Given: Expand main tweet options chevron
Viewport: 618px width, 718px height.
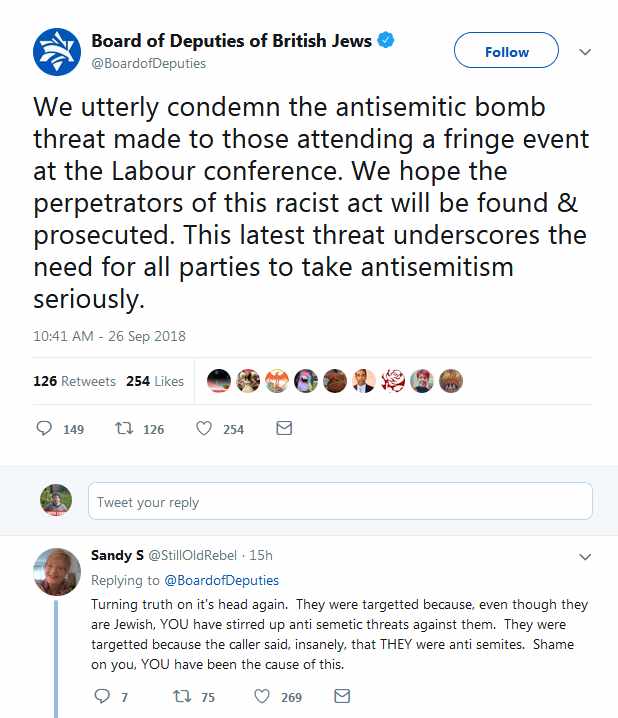Looking at the screenshot, I should [586, 52].
